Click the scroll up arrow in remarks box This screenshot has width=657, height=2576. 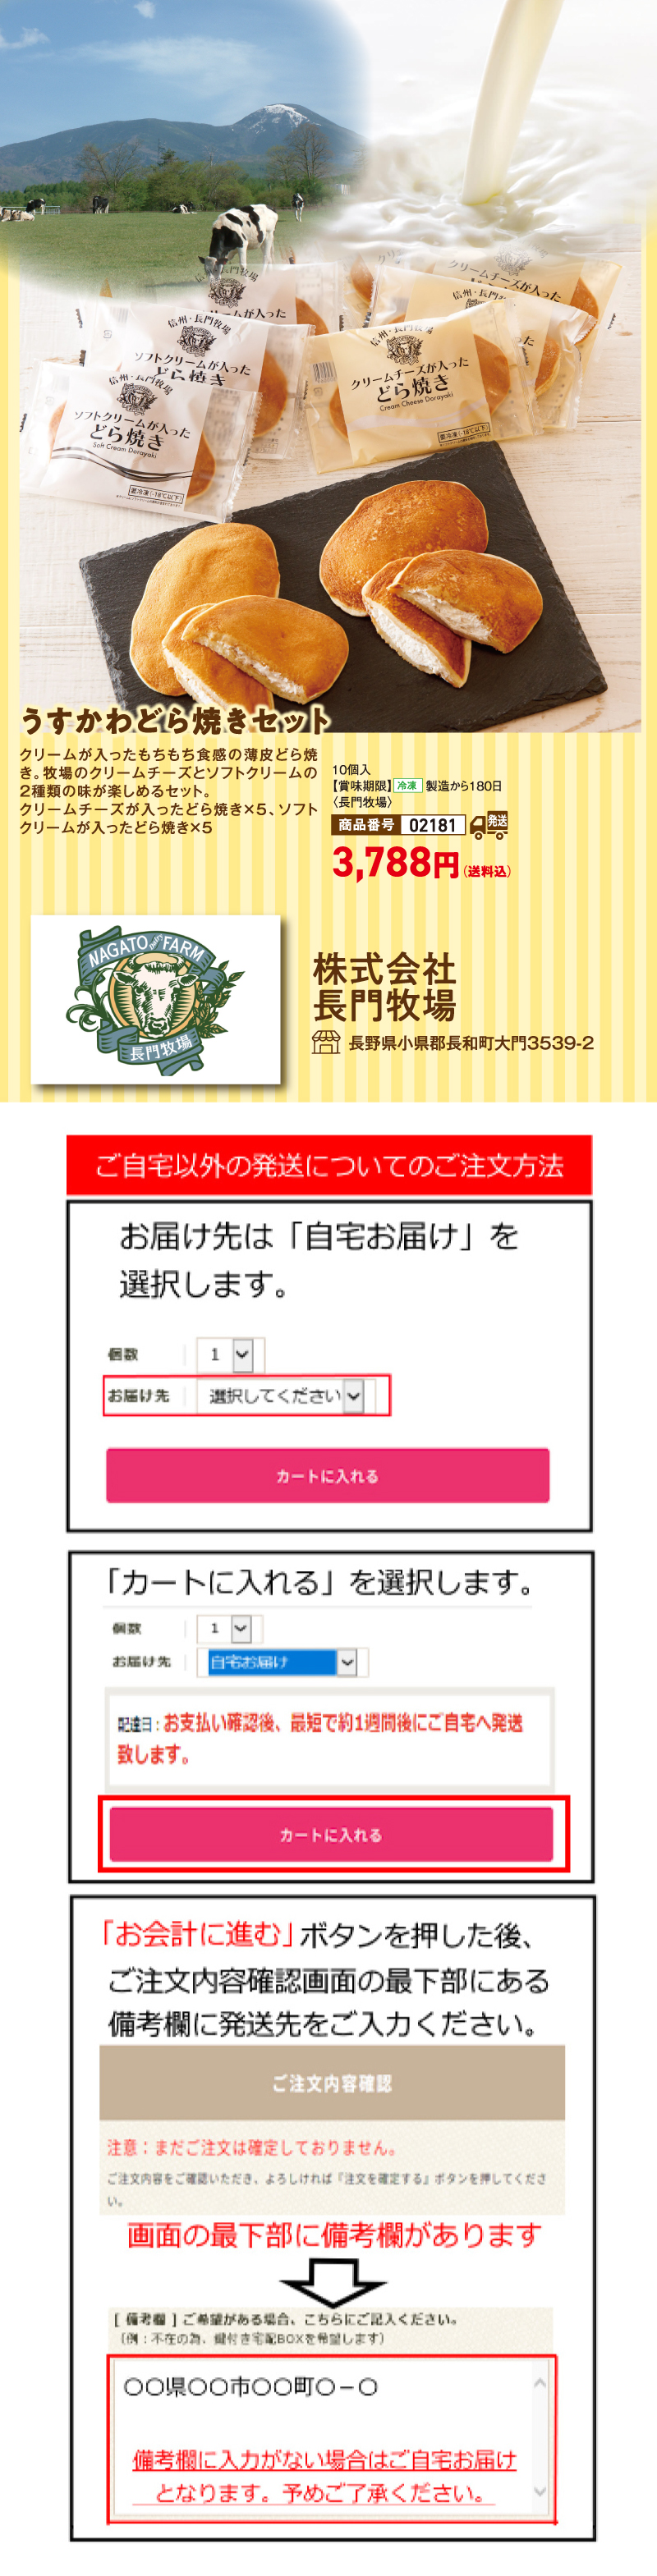540,2383
